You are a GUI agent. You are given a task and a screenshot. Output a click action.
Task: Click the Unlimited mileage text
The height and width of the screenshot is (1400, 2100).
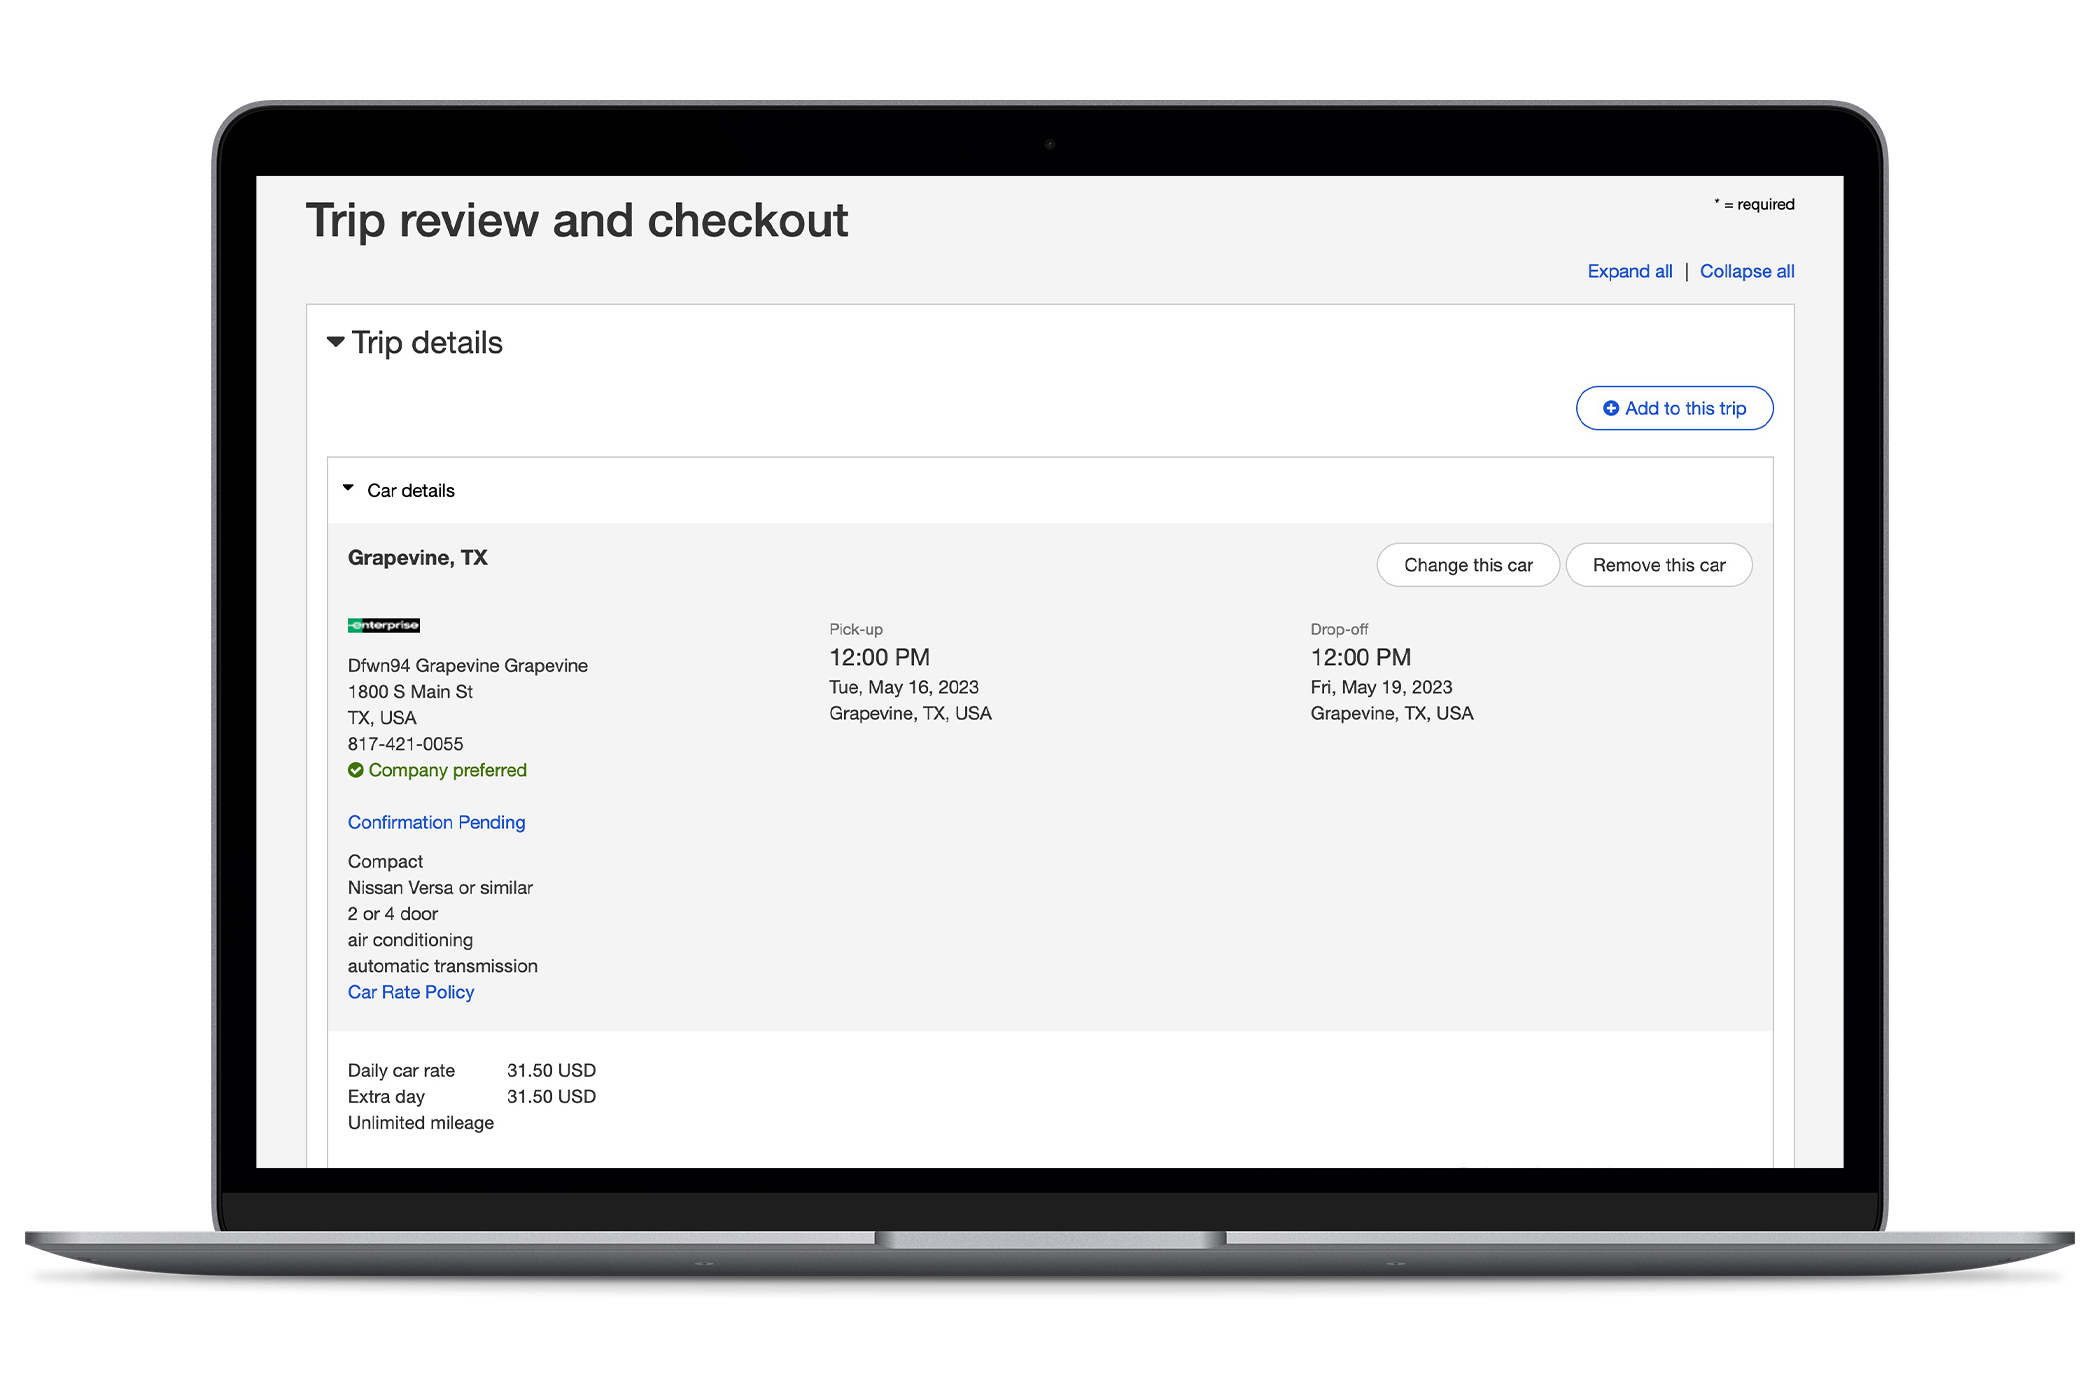420,1123
